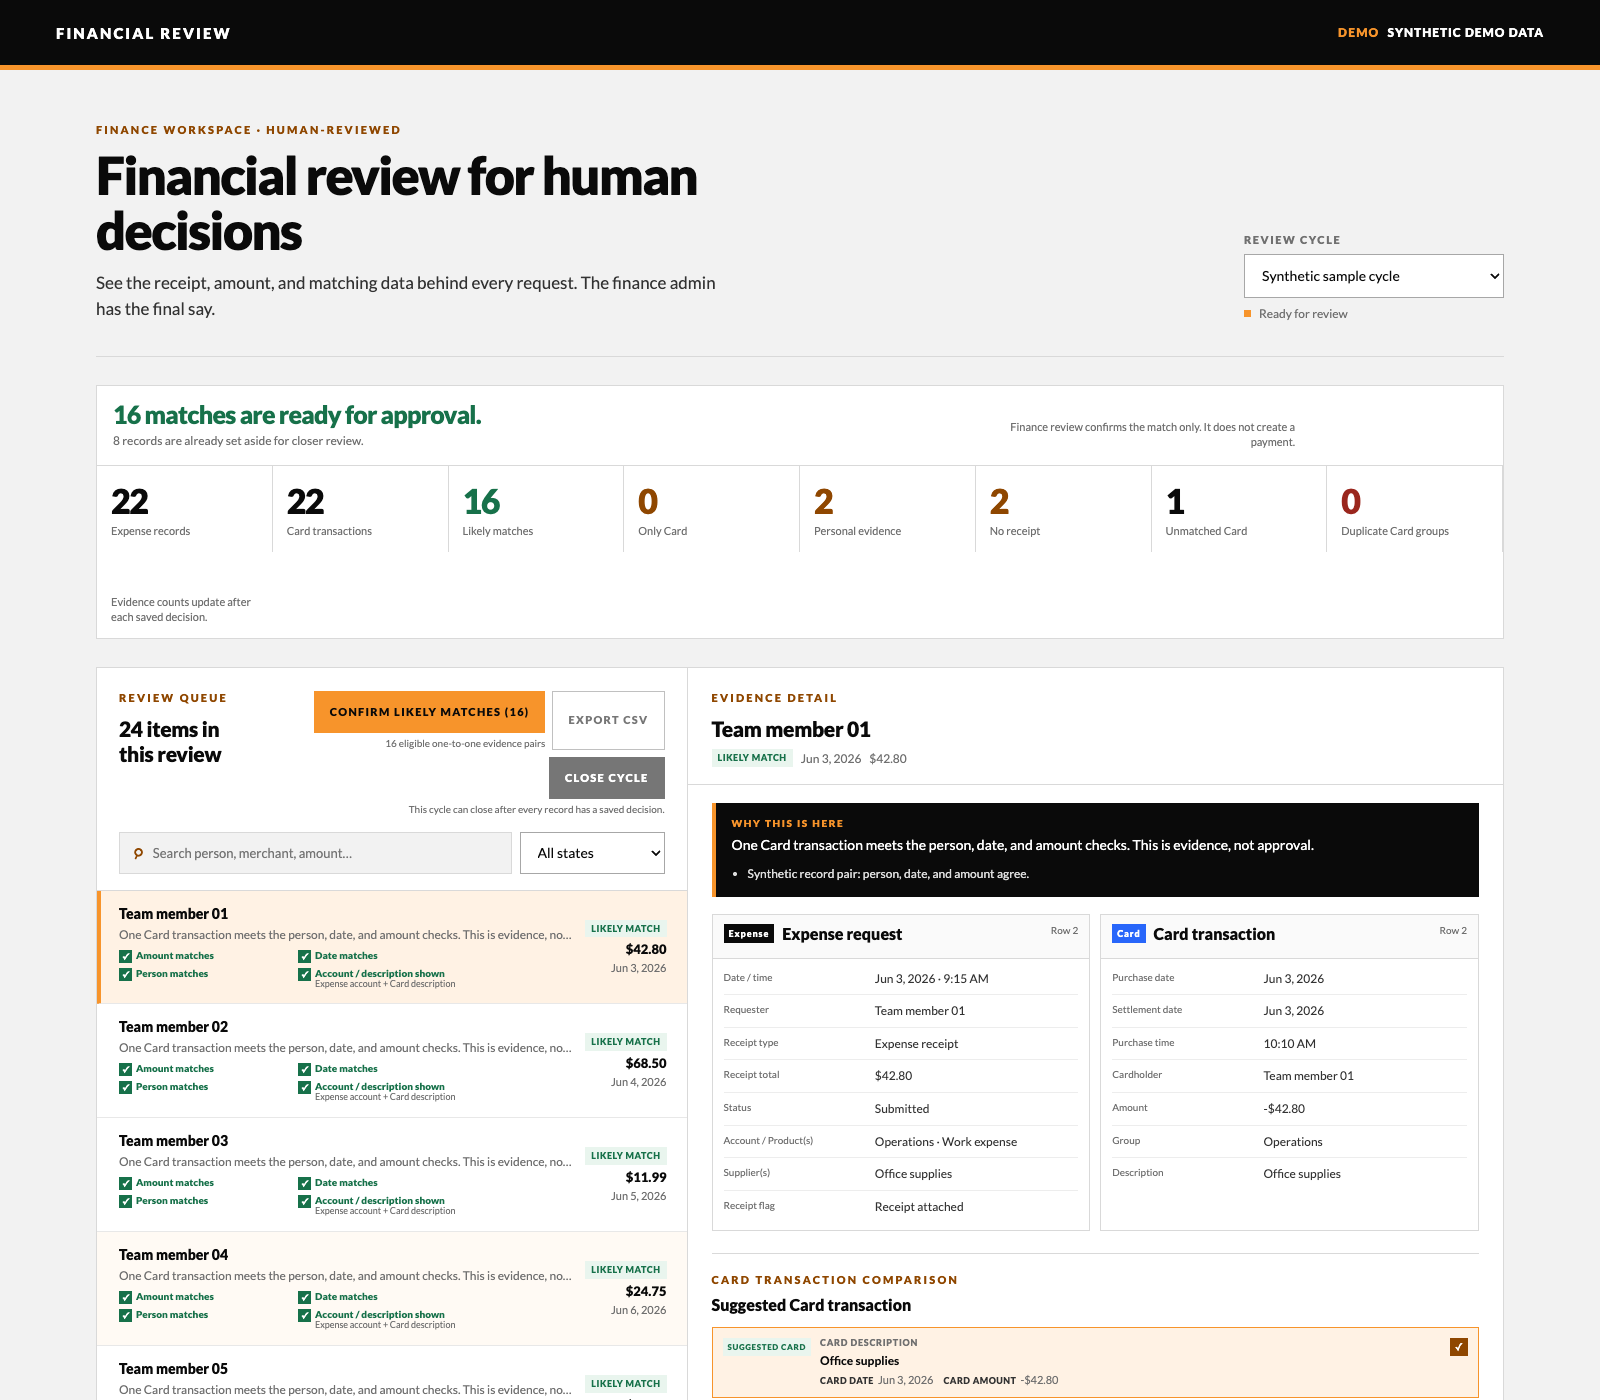Click the 1 Unmatched Card stat tile
The height and width of the screenshot is (1400, 1600).
pos(1239,509)
